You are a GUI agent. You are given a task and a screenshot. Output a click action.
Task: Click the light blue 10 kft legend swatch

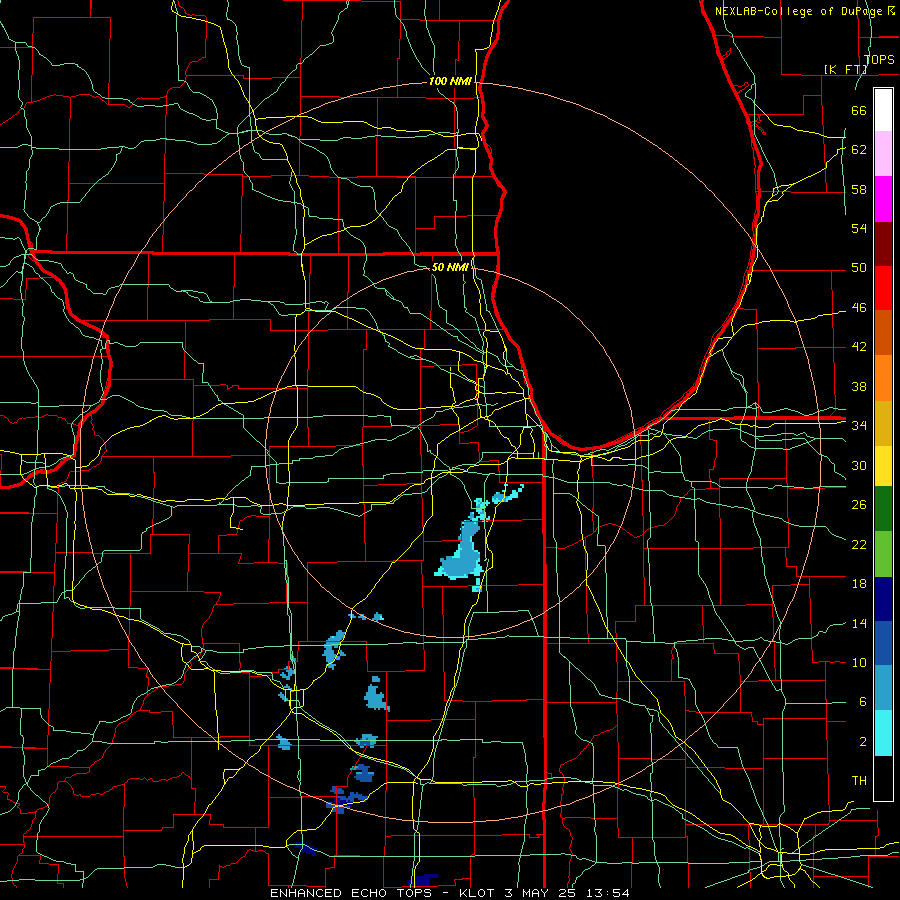click(883, 687)
